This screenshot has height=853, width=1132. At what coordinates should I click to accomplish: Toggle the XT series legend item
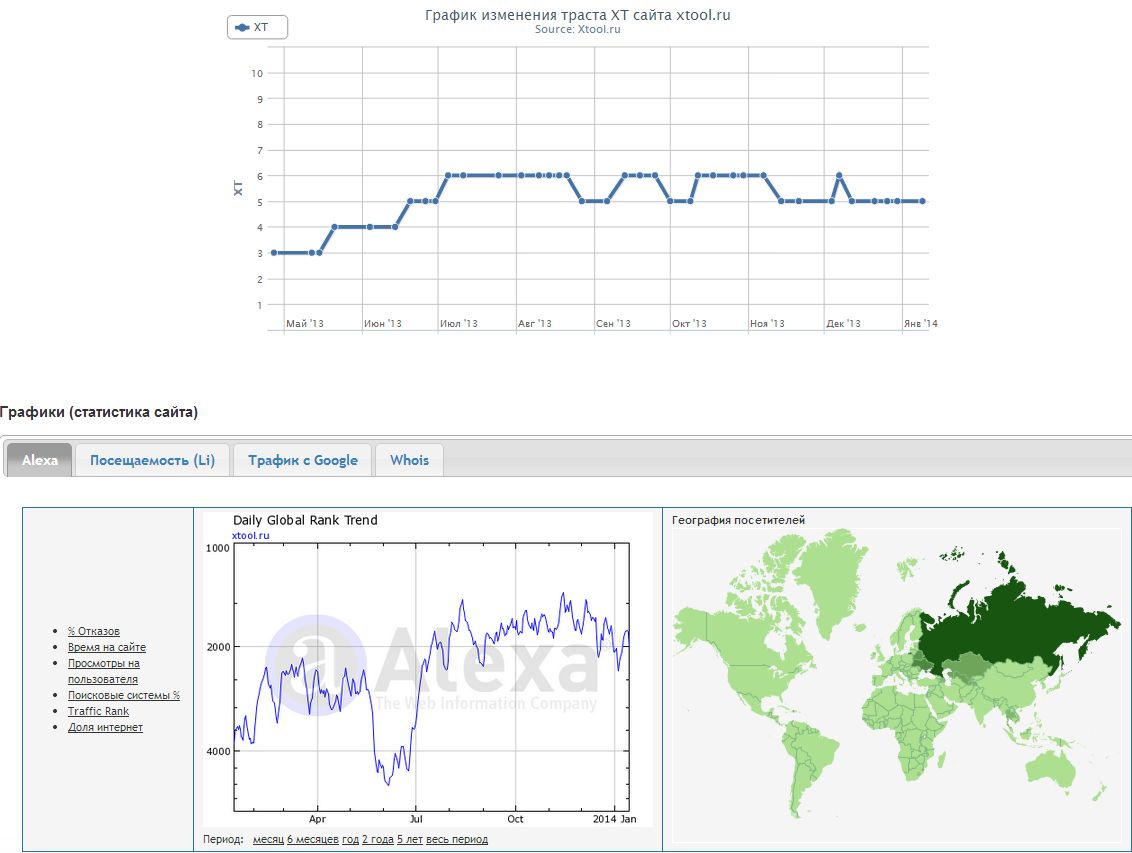click(x=257, y=28)
